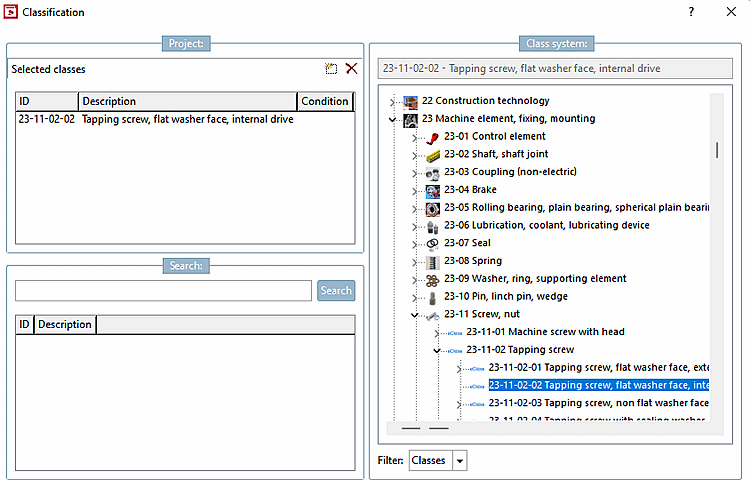Click the Condition column header
The height and width of the screenshot is (480, 750).
click(325, 101)
